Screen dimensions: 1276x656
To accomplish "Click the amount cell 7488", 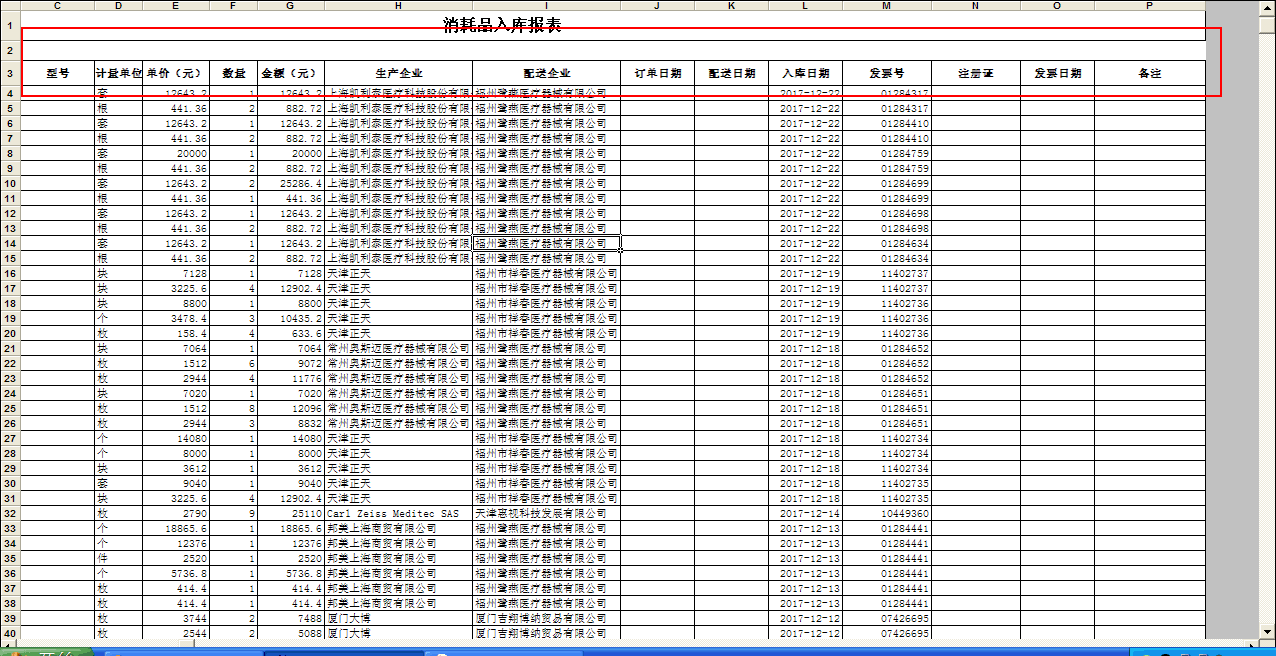I will tap(290, 618).
